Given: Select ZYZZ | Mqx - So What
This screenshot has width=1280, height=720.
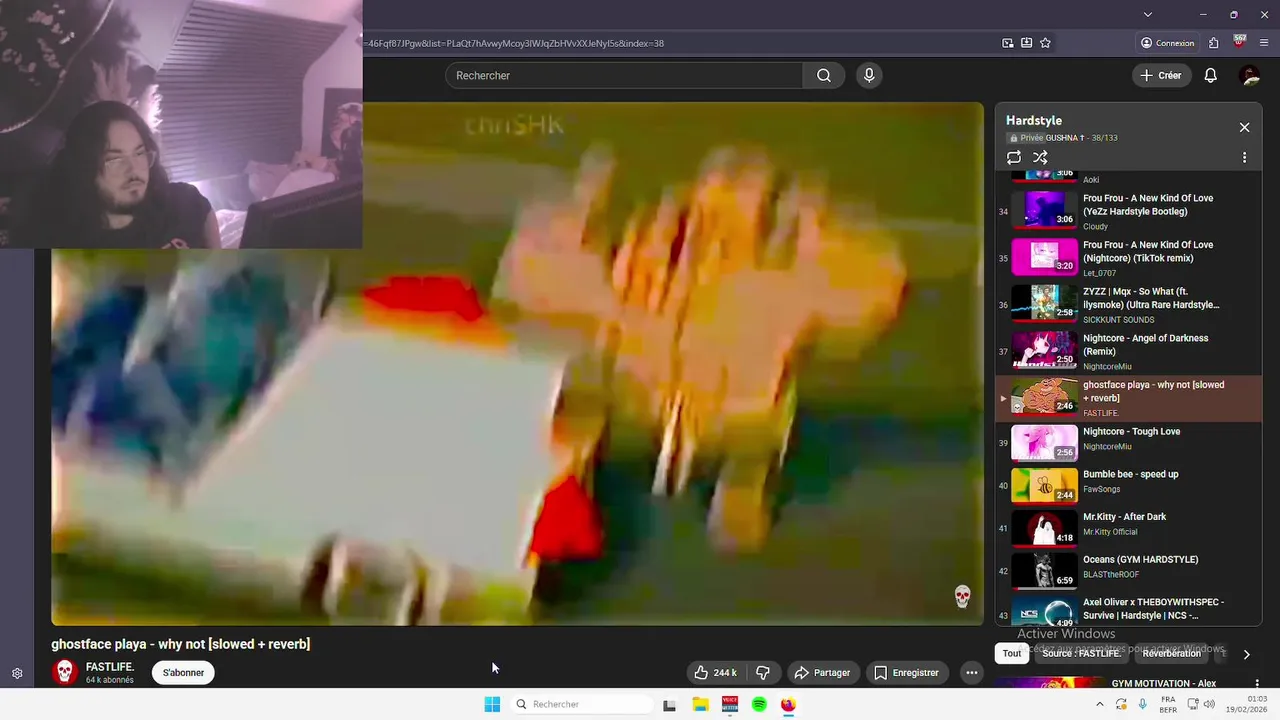Looking at the screenshot, I should tap(1129, 305).
